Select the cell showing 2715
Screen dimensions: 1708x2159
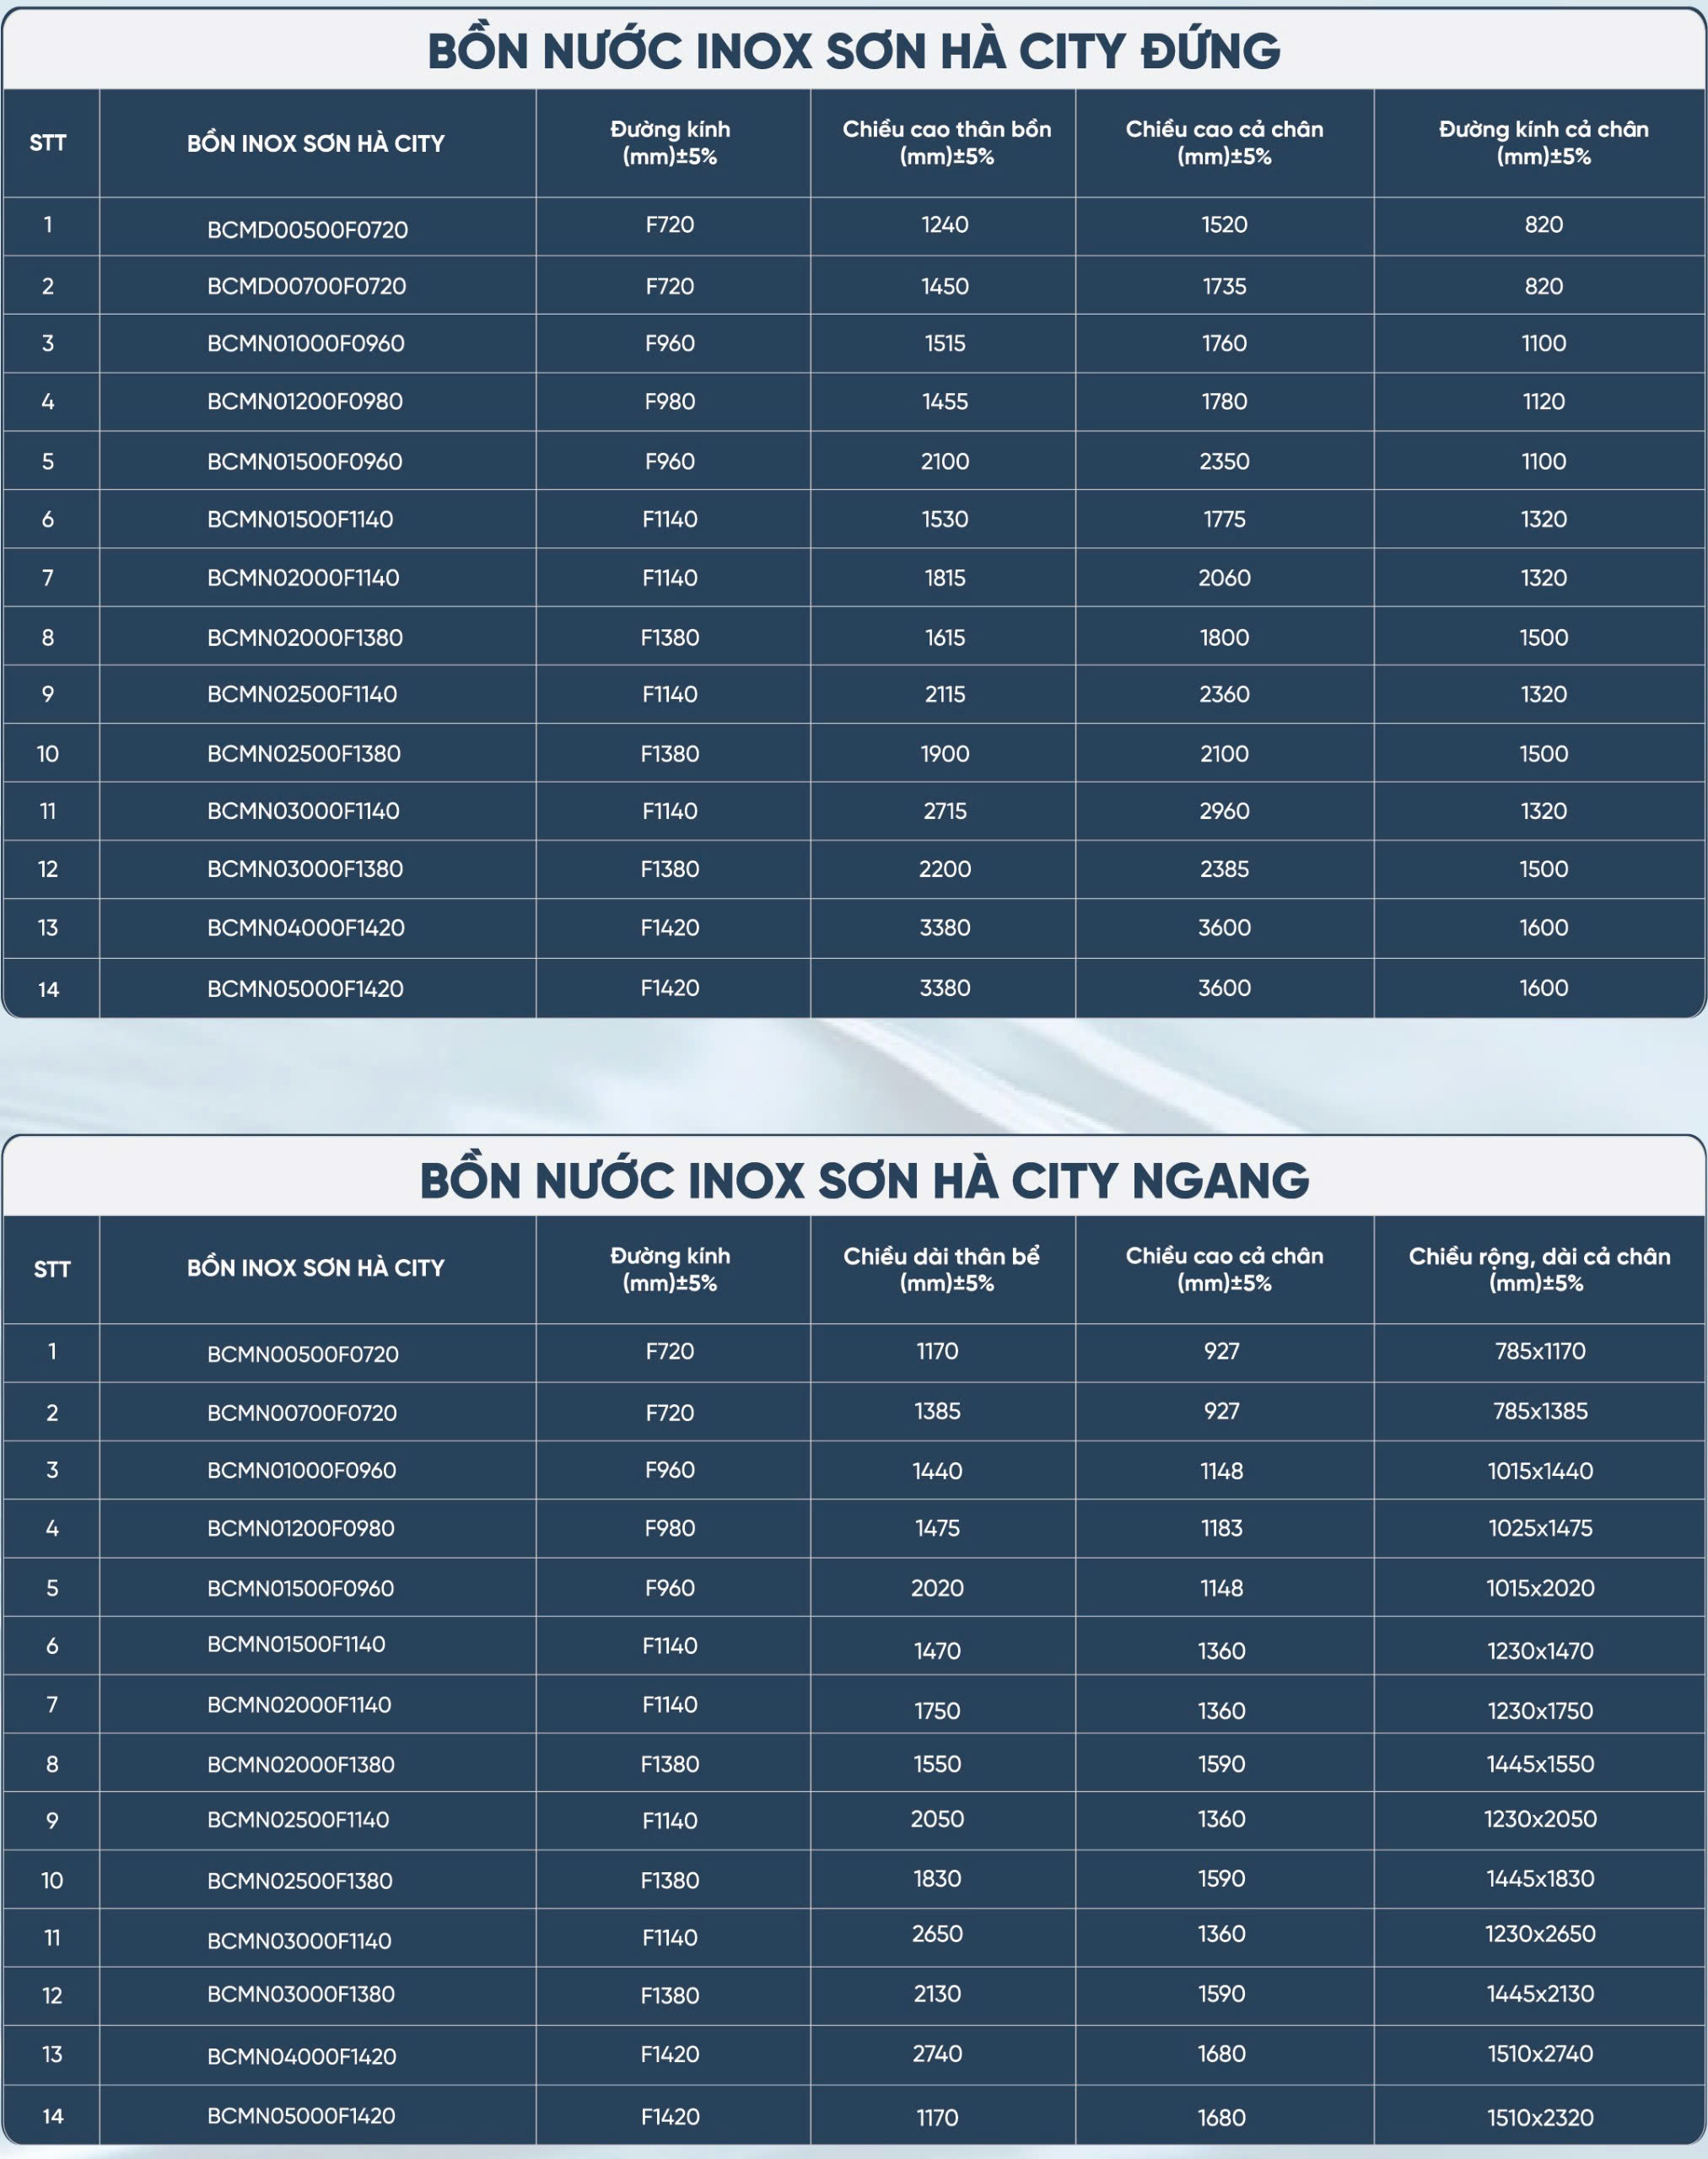point(945,811)
